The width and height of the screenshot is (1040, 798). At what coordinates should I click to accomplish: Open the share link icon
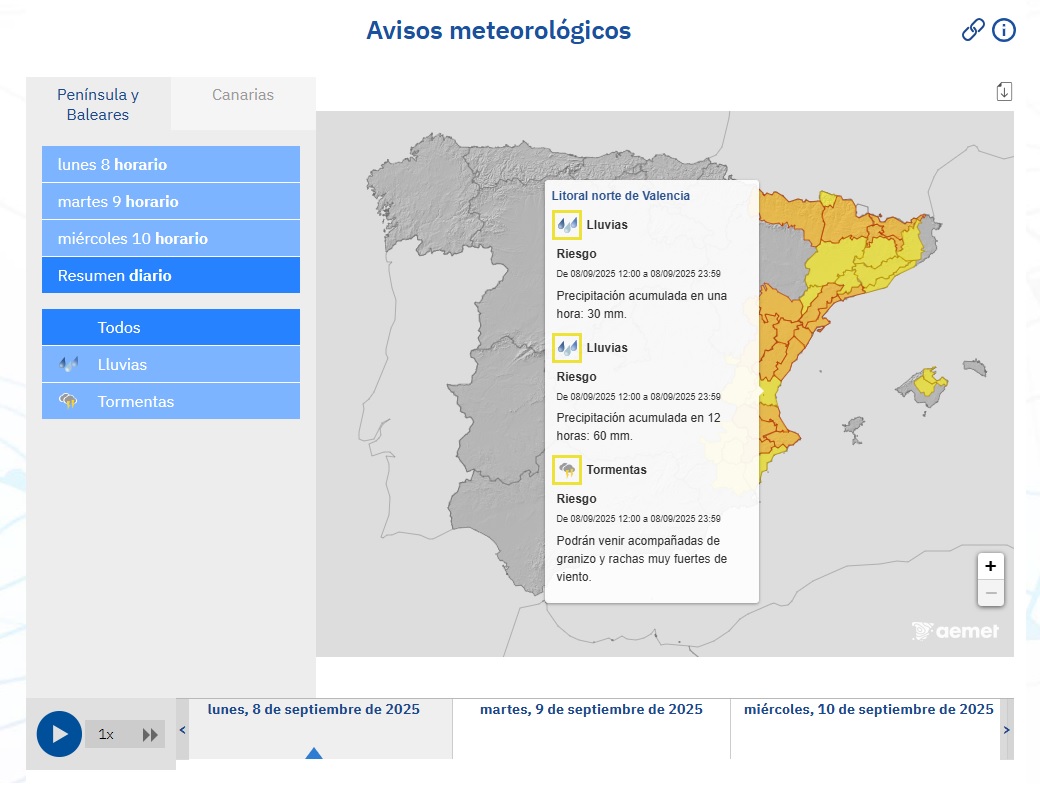click(972, 30)
